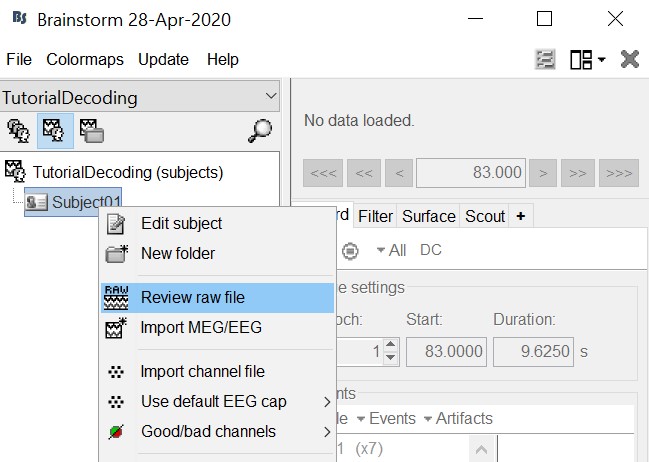Jump to the next time sample with > button

pos(543,172)
